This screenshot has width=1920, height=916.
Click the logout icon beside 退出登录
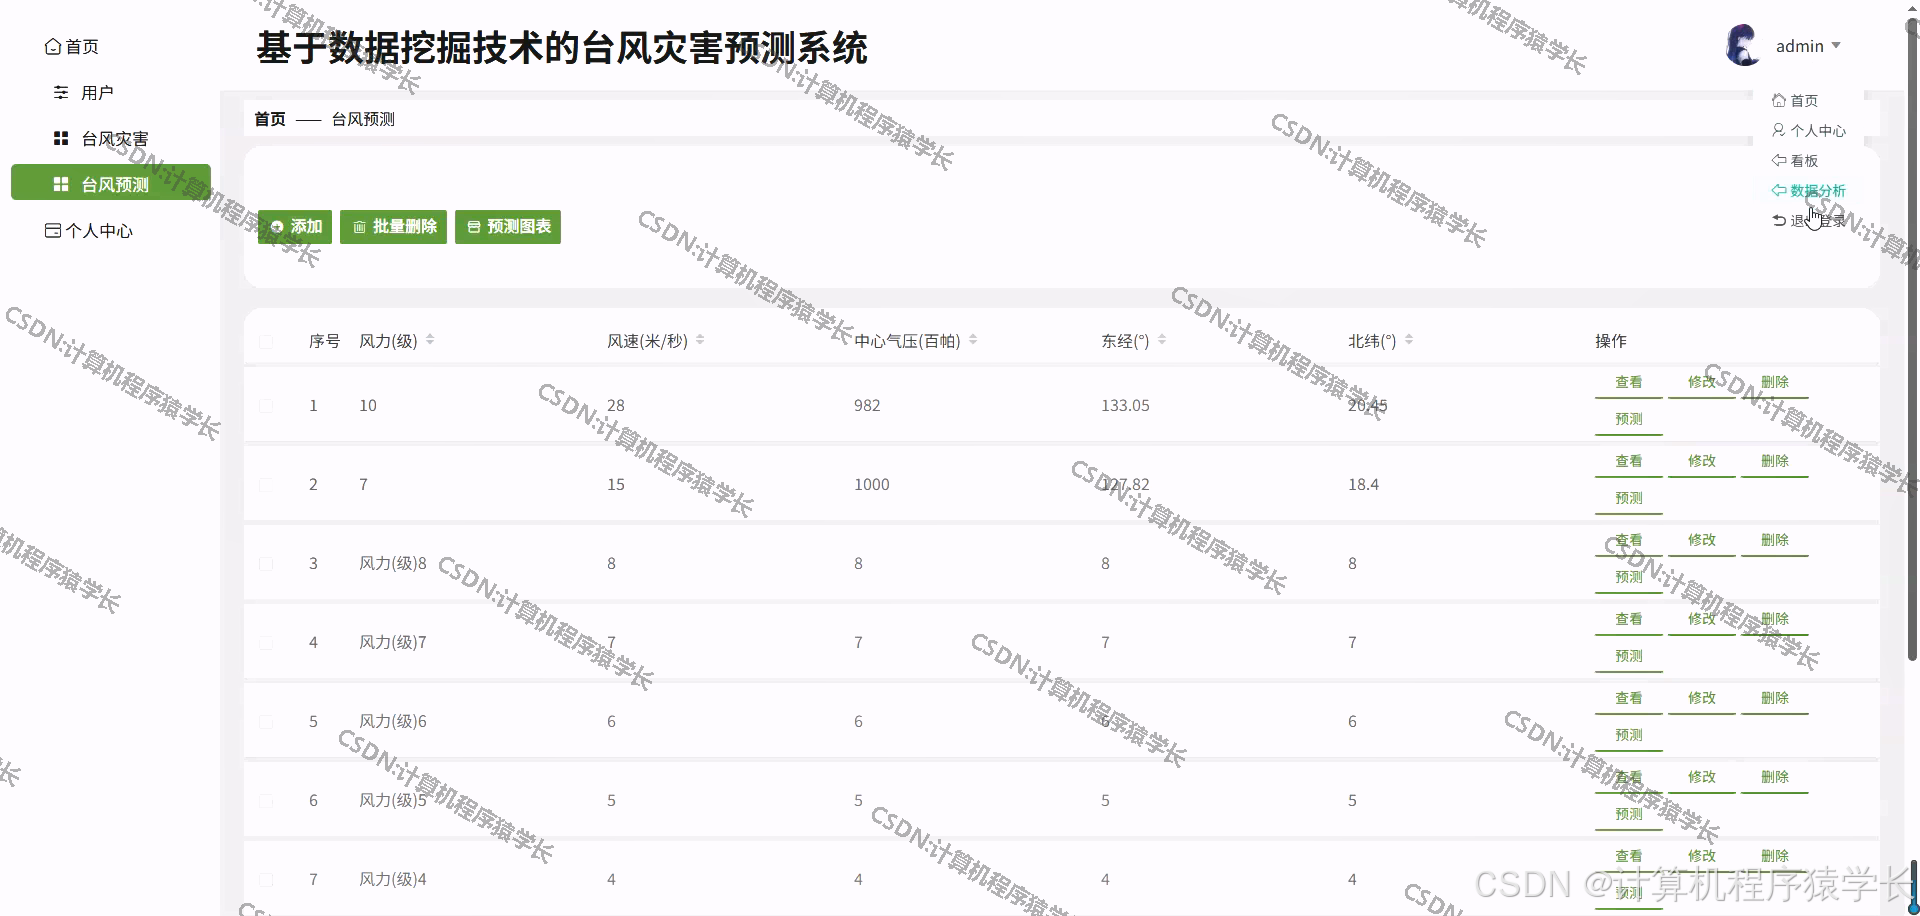(x=1779, y=220)
